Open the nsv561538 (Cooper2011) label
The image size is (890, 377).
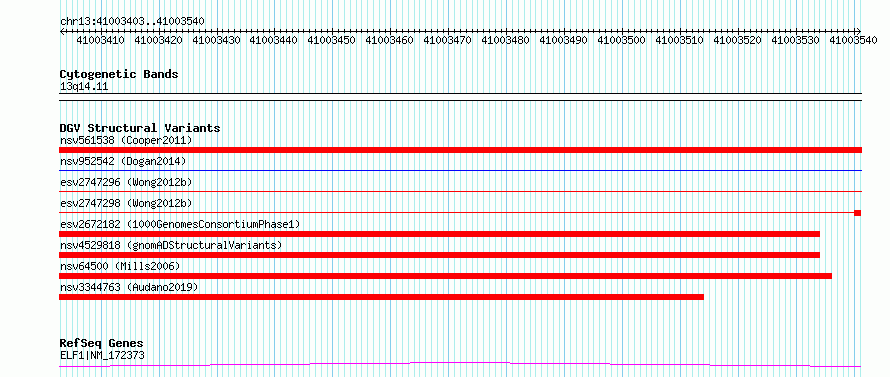pos(126,140)
